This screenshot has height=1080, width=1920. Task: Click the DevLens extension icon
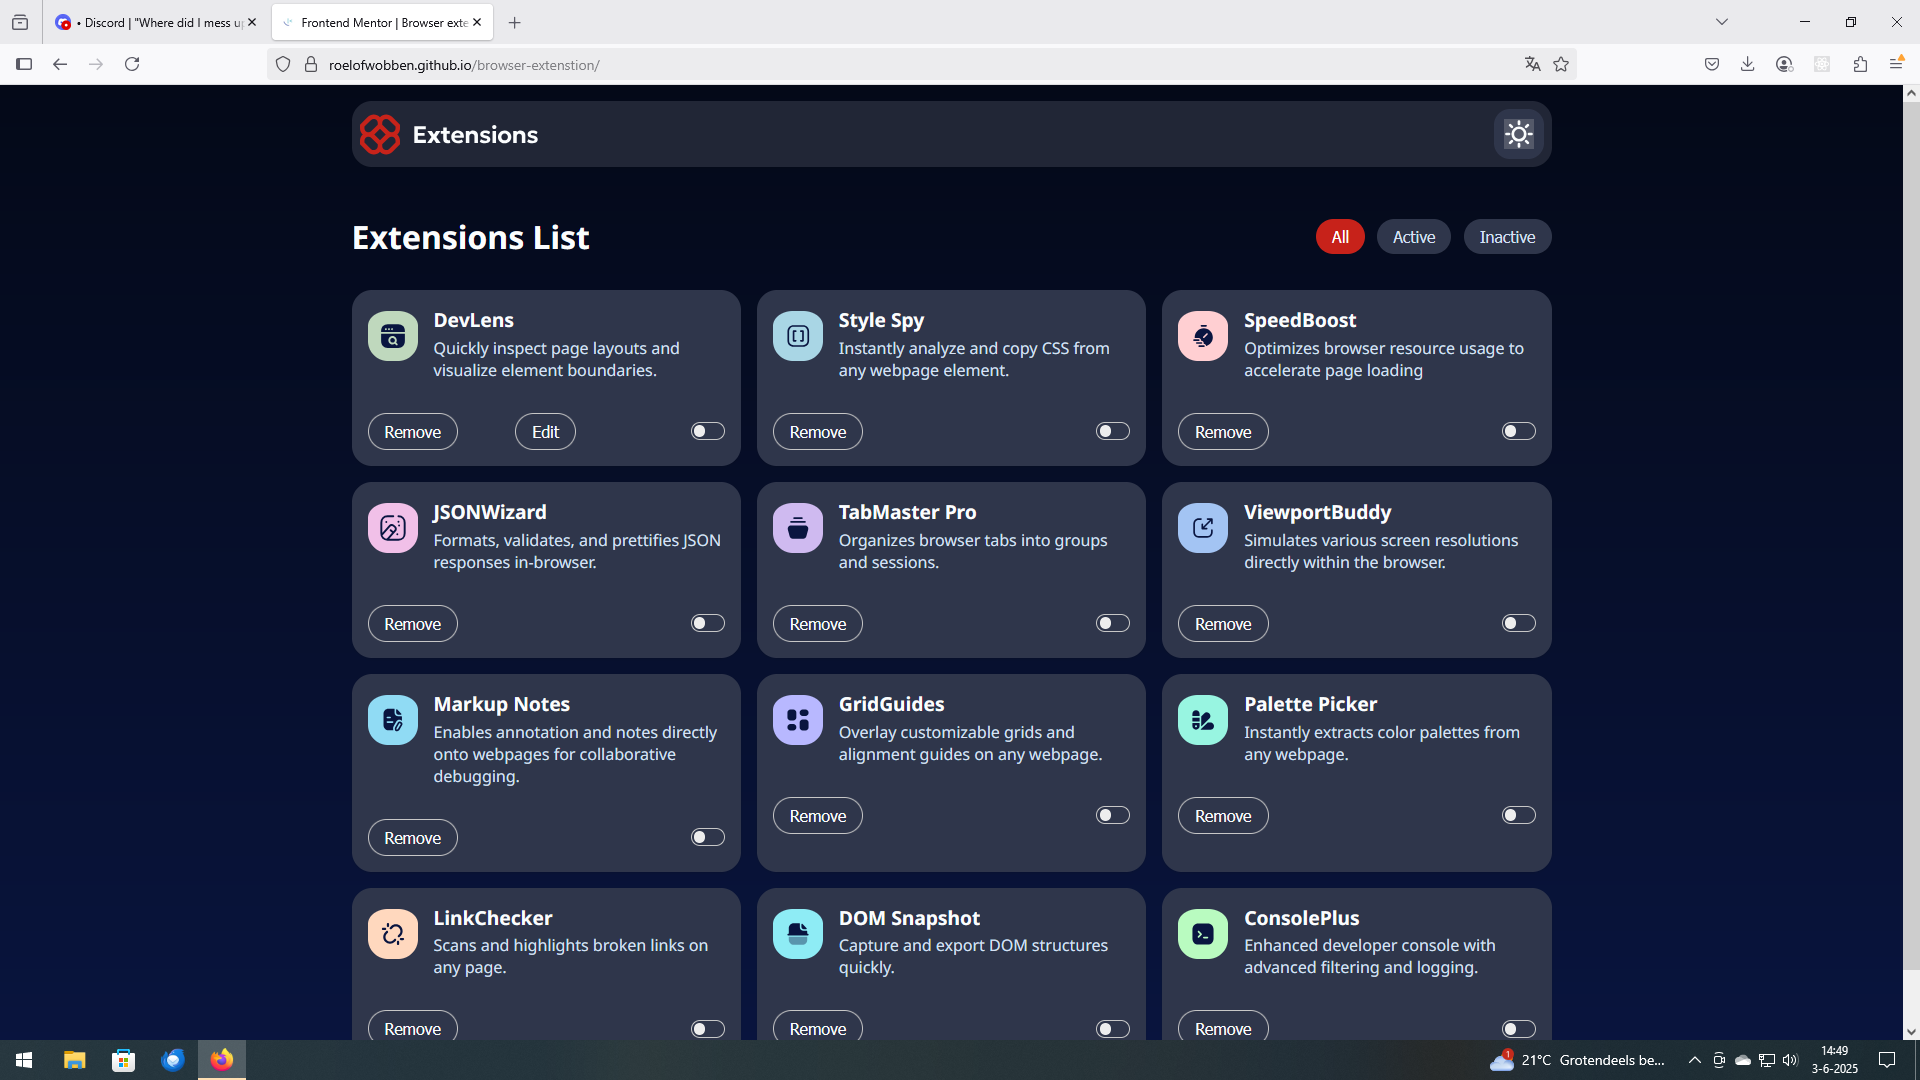click(x=393, y=336)
